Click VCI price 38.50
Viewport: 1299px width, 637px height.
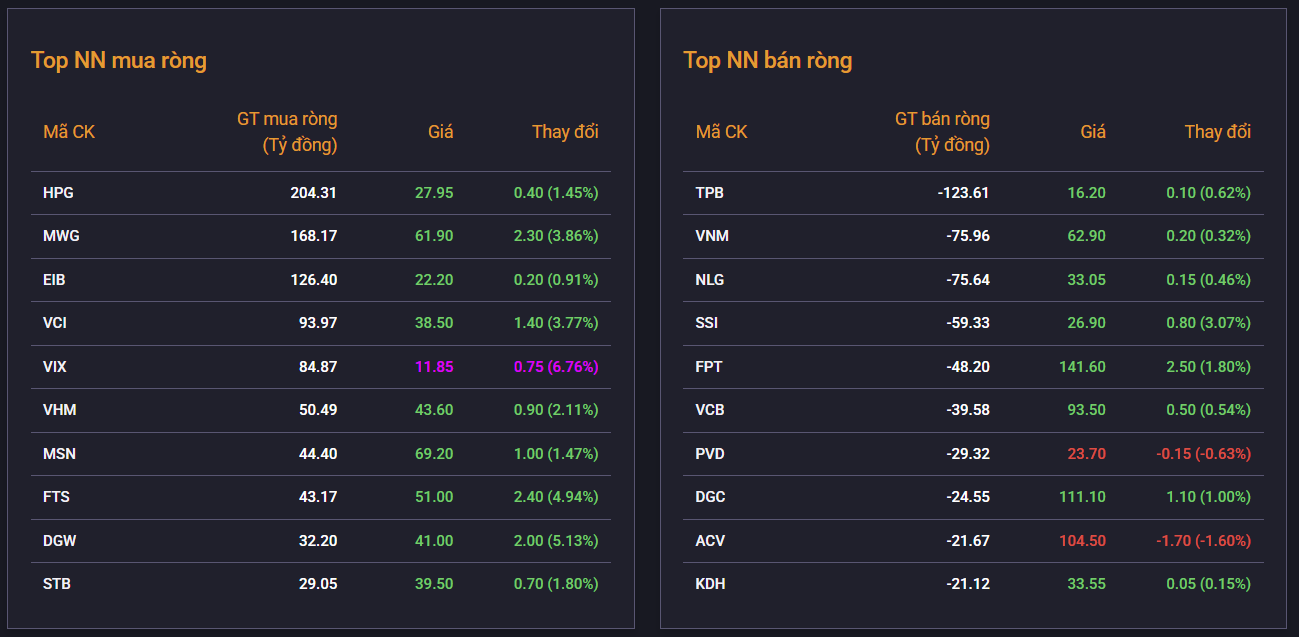[x=434, y=323]
